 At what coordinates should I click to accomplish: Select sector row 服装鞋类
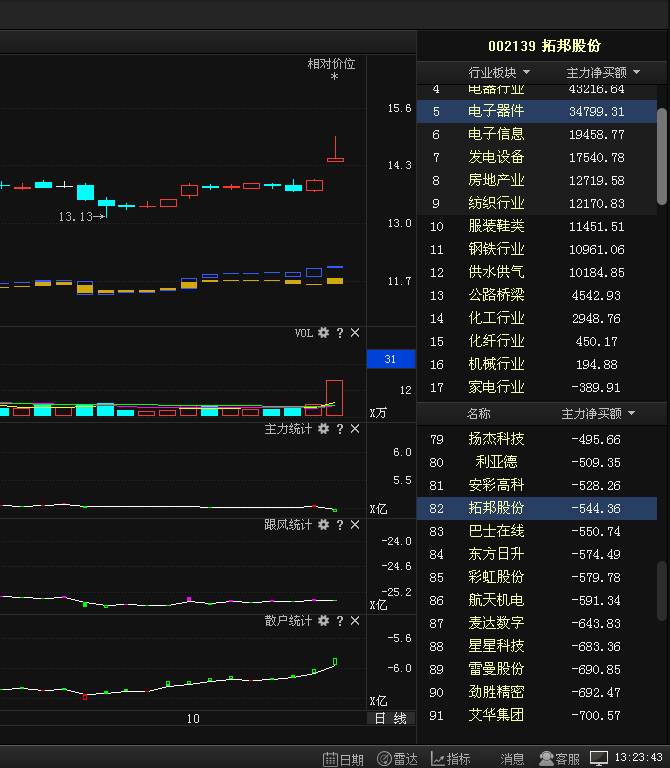pos(537,226)
